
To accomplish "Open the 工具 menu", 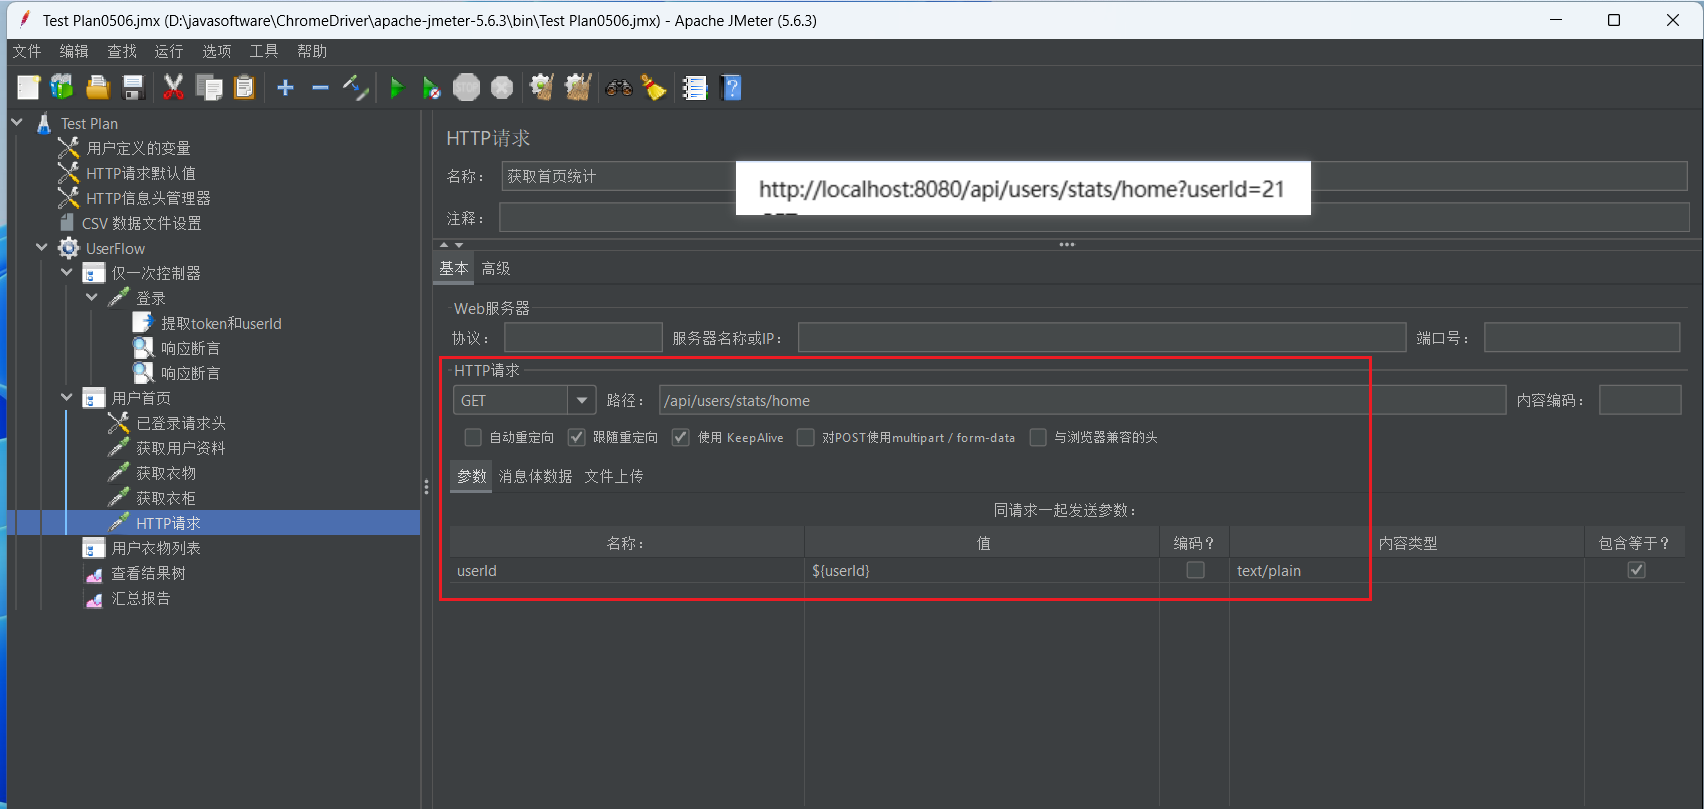I will (264, 51).
